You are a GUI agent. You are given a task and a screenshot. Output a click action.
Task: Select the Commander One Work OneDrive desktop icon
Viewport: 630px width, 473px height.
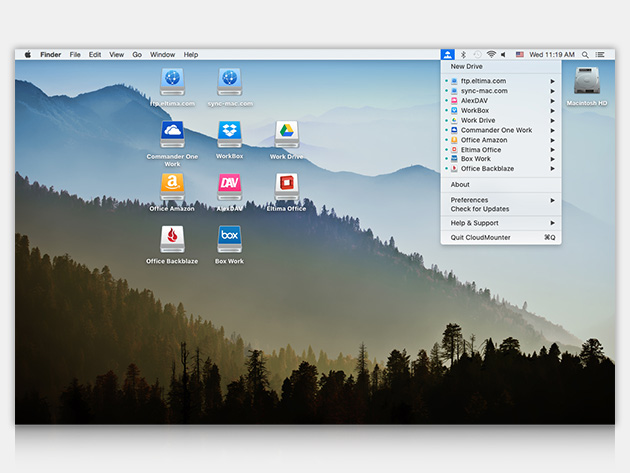point(172,134)
